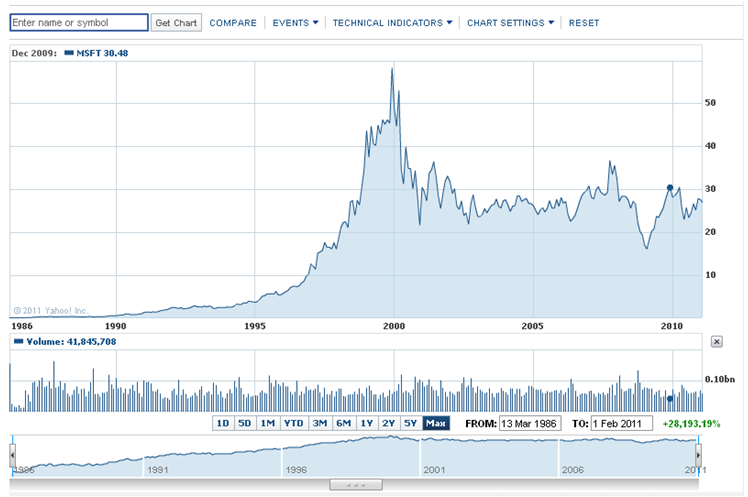The width and height of the screenshot is (748, 497).
Task: Click the 2006 label in overview strip
Action: (x=572, y=470)
